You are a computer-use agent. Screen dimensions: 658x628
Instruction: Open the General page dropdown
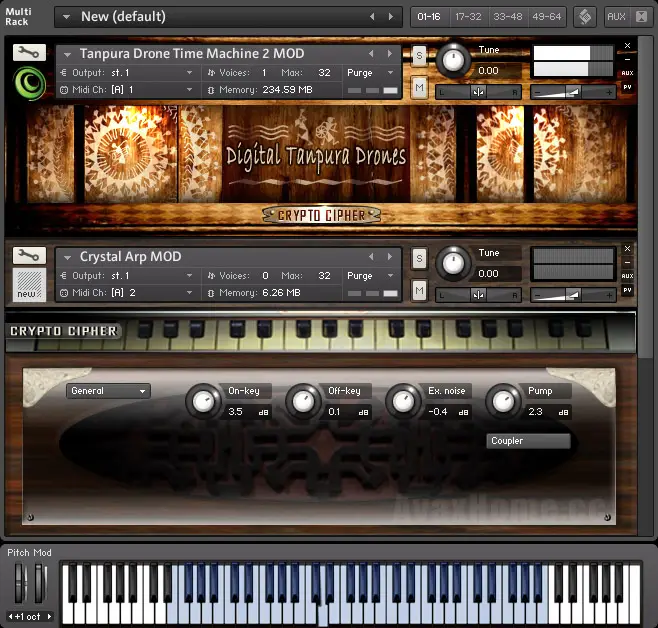click(x=108, y=391)
